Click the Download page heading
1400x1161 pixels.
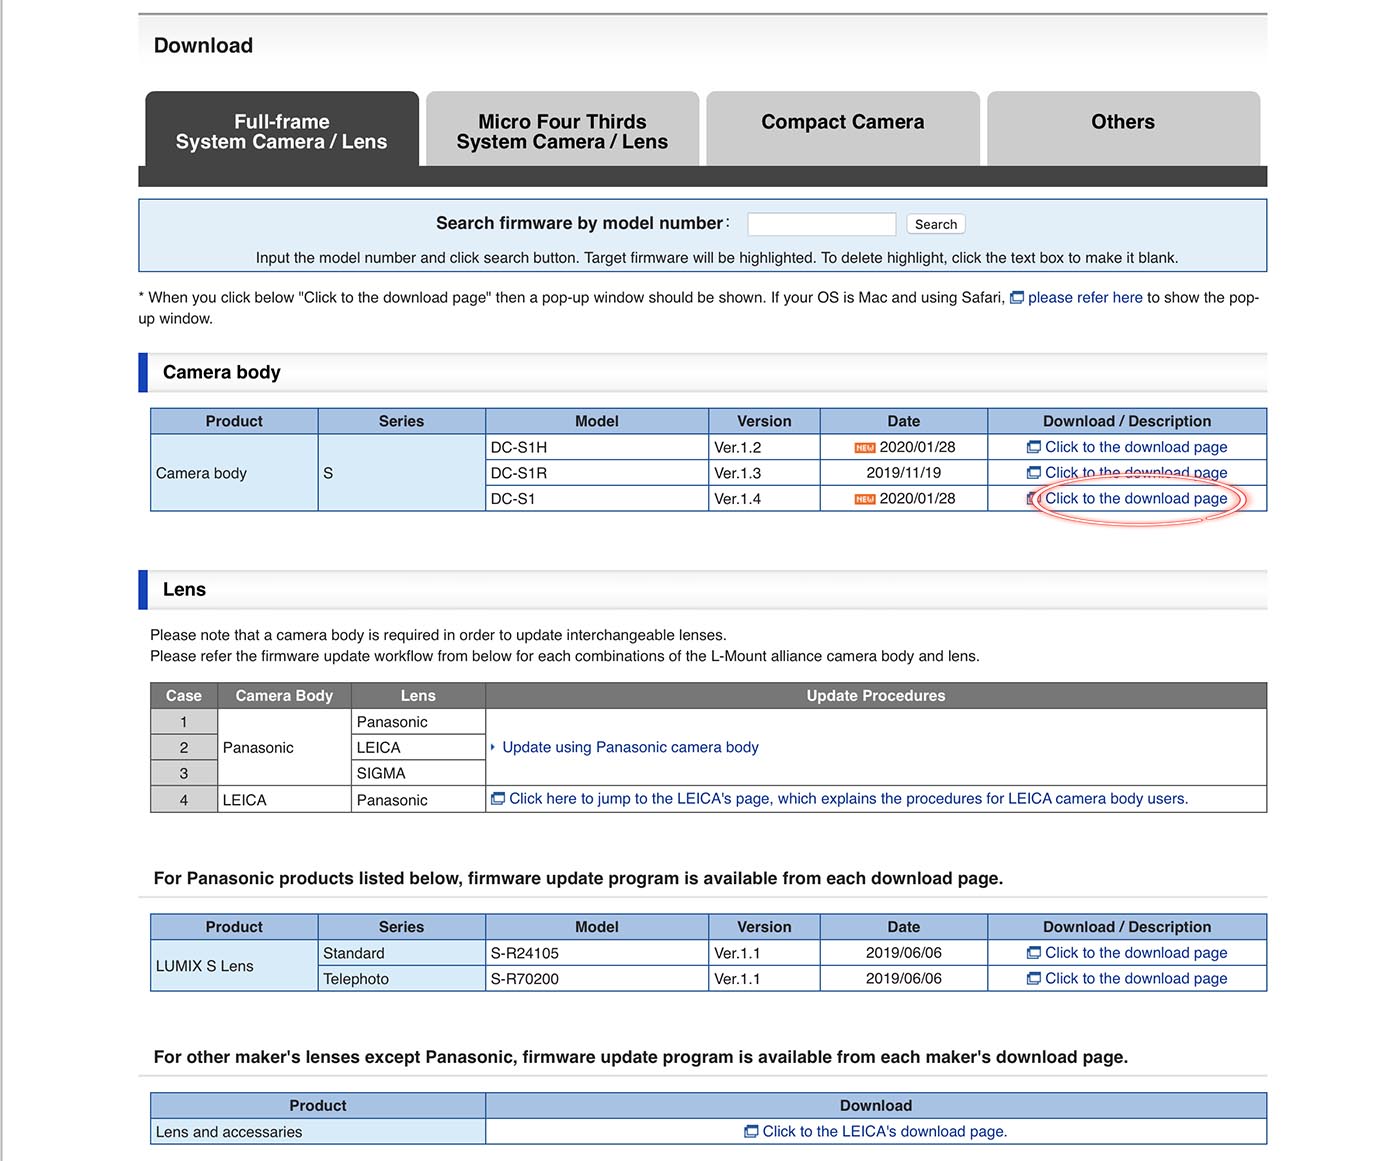click(x=203, y=45)
